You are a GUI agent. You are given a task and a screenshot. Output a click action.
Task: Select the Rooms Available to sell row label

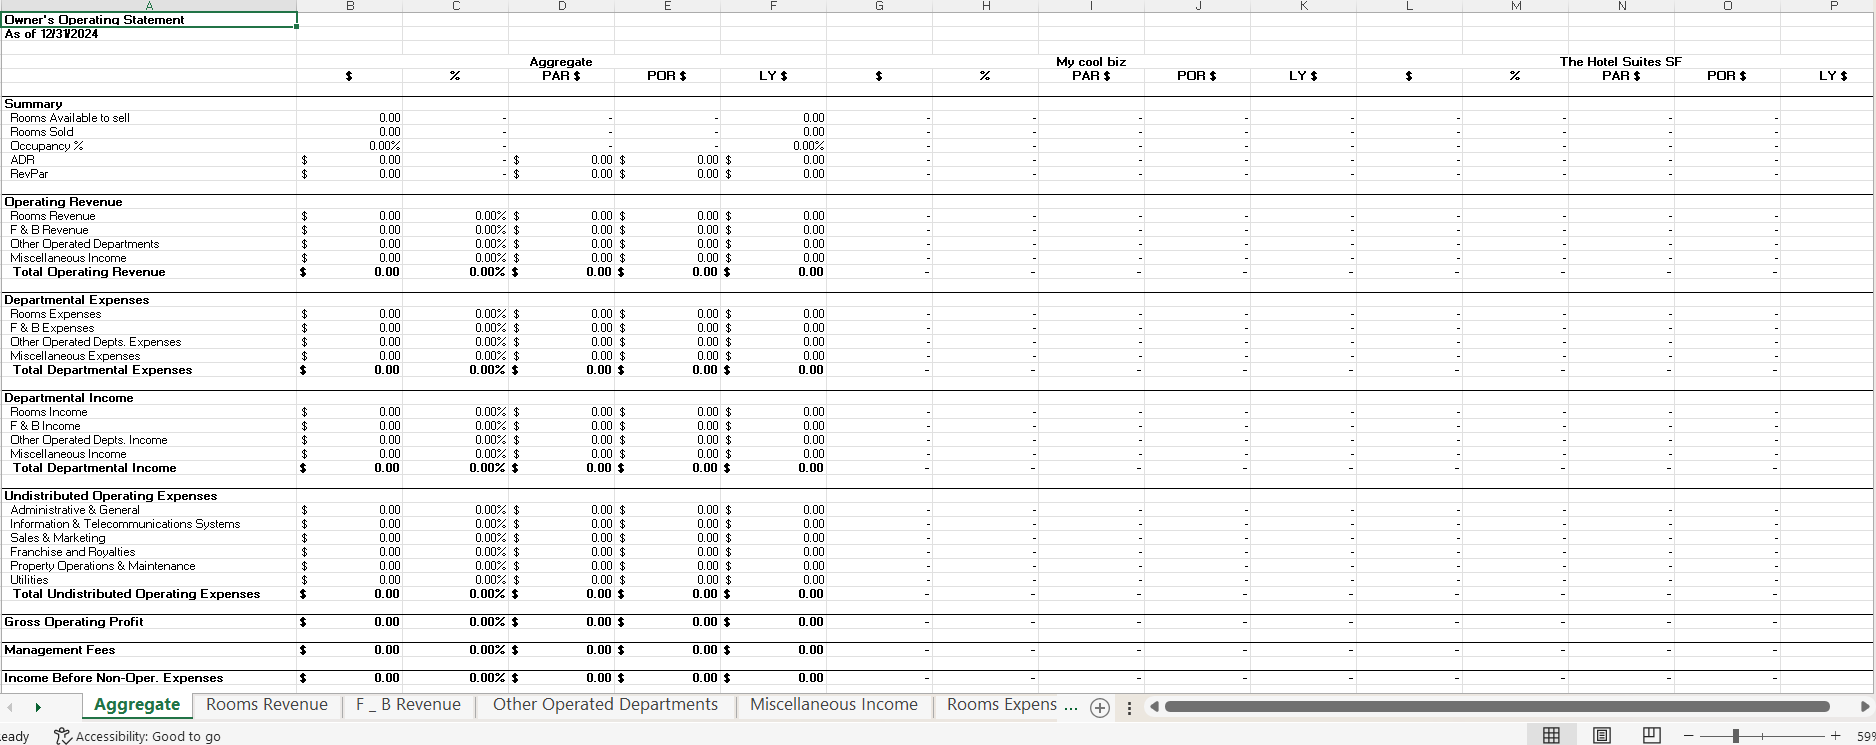[x=70, y=118]
